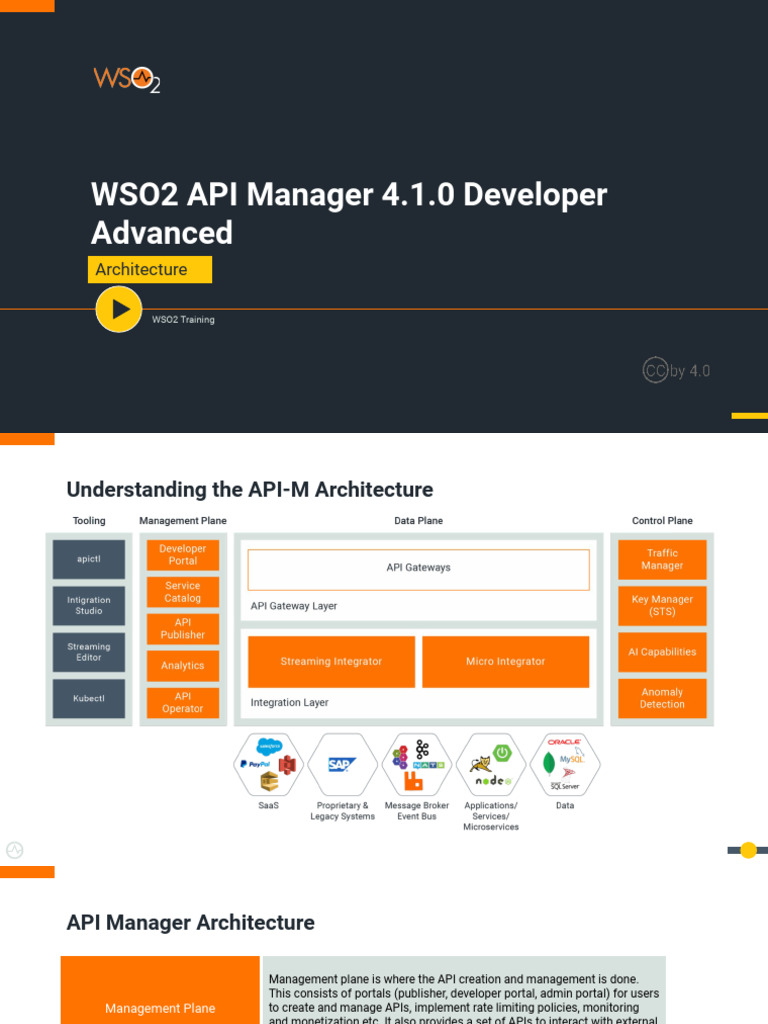This screenshot has height=1024, width=768.
Task: Click the Key Manager (STS) box
Action: (x=662, y=605)
